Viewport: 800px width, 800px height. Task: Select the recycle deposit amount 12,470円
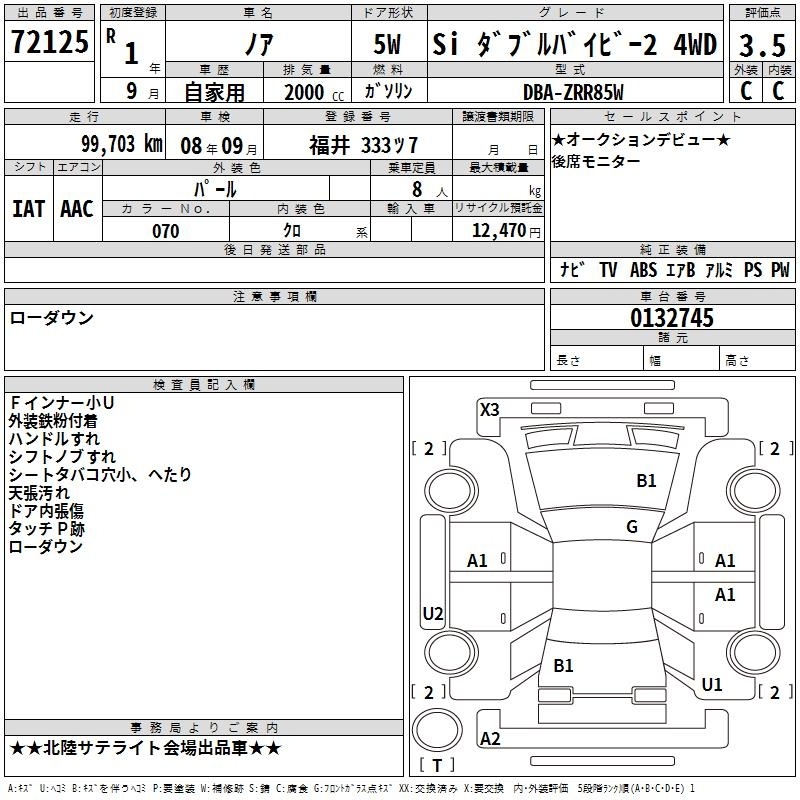point(506,231)
